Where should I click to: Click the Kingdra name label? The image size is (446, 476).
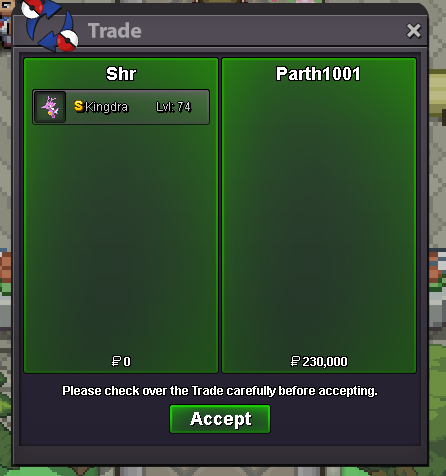[106, 107]
